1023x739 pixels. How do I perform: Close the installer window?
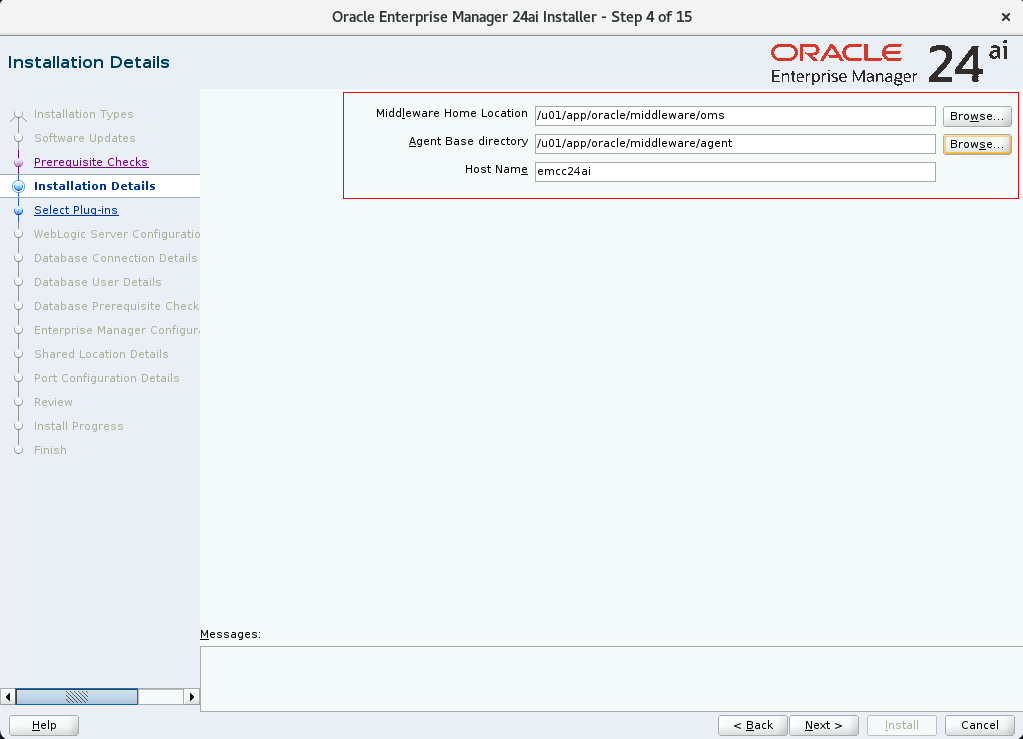click(x=1005, y=17)
